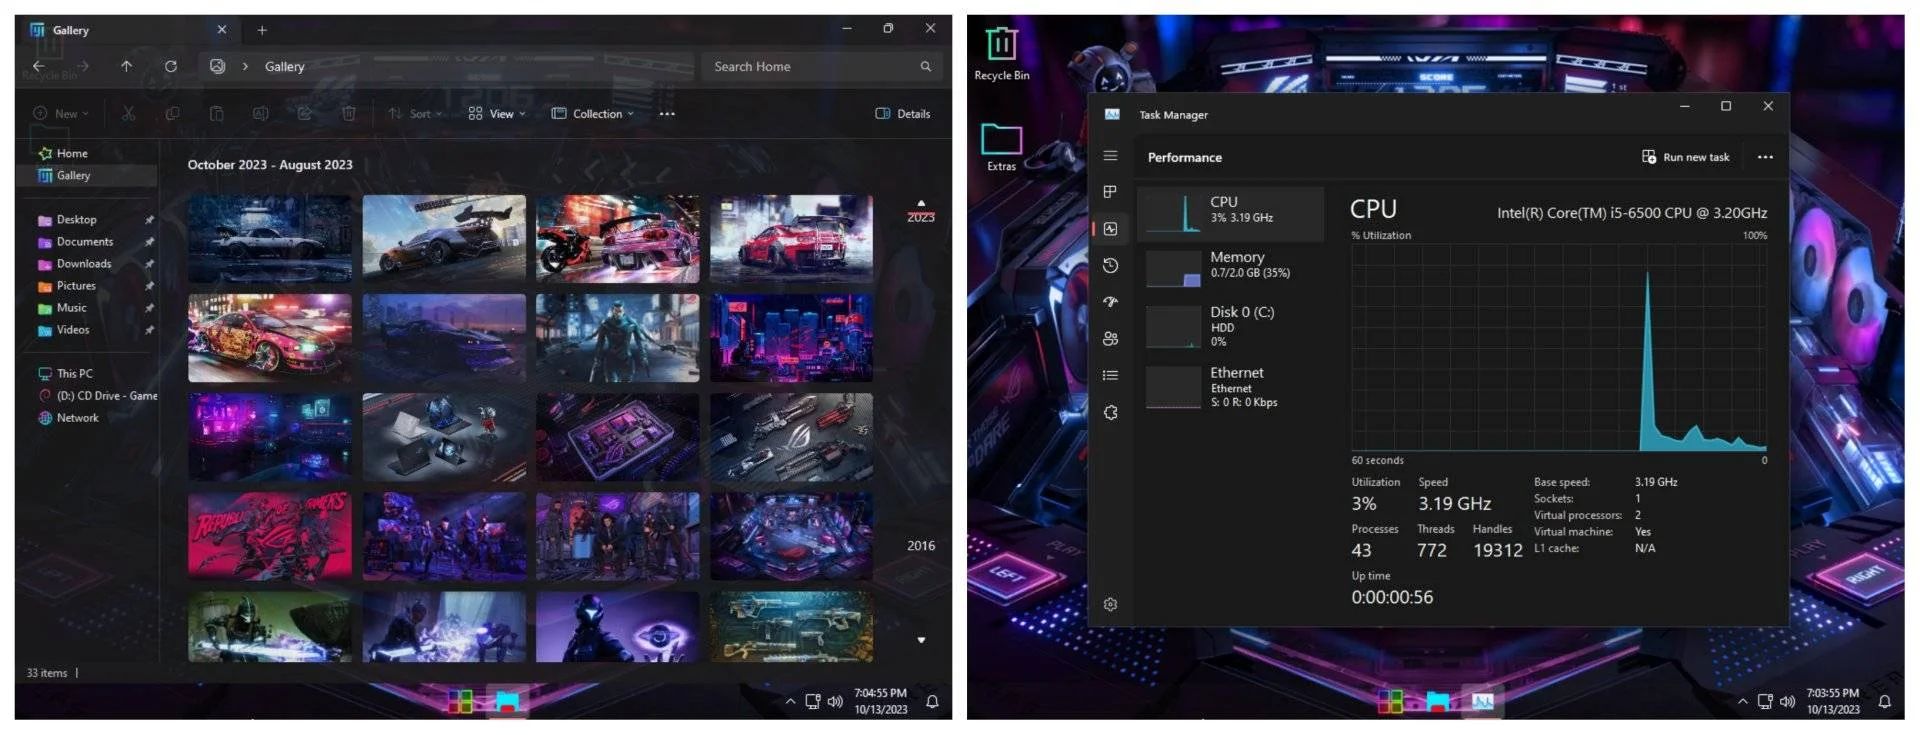This screenshot has height=735, width=1920.
Task: Click the Delete trash icon in File Explorer
Action: click(x=349, y=114)
